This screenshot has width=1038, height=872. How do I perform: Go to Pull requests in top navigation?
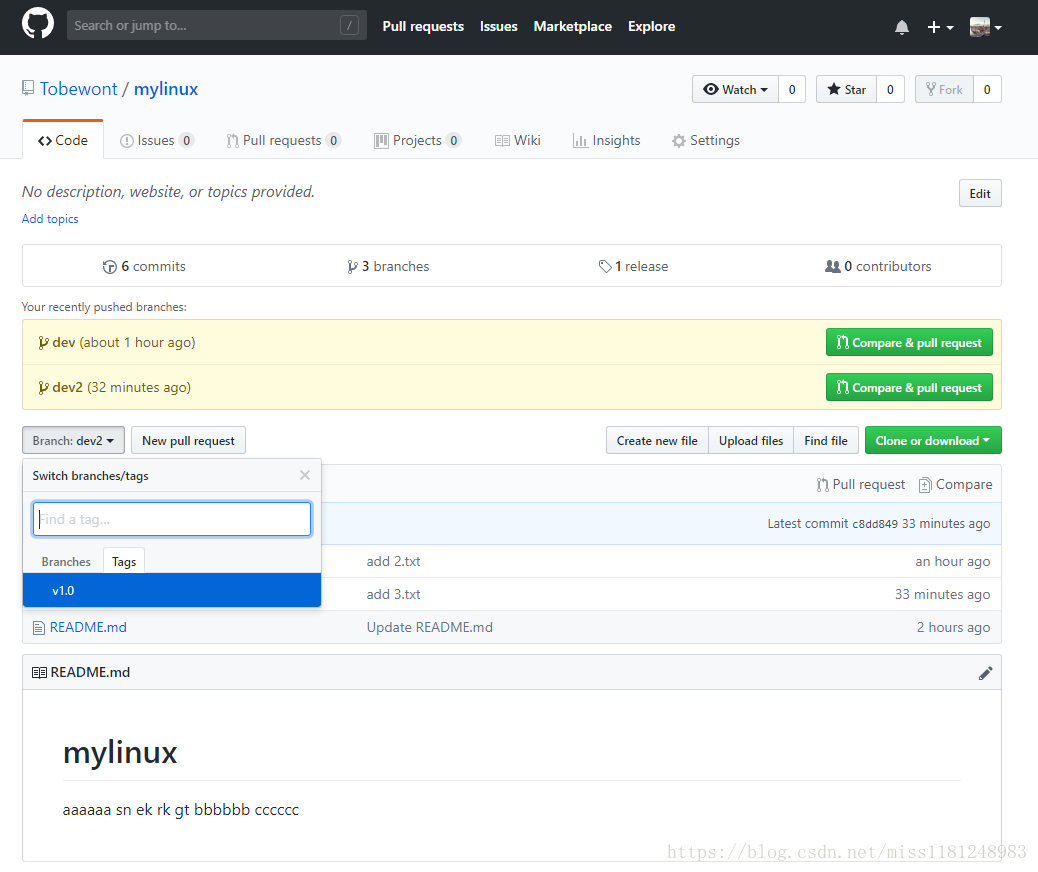pos(423,26)
